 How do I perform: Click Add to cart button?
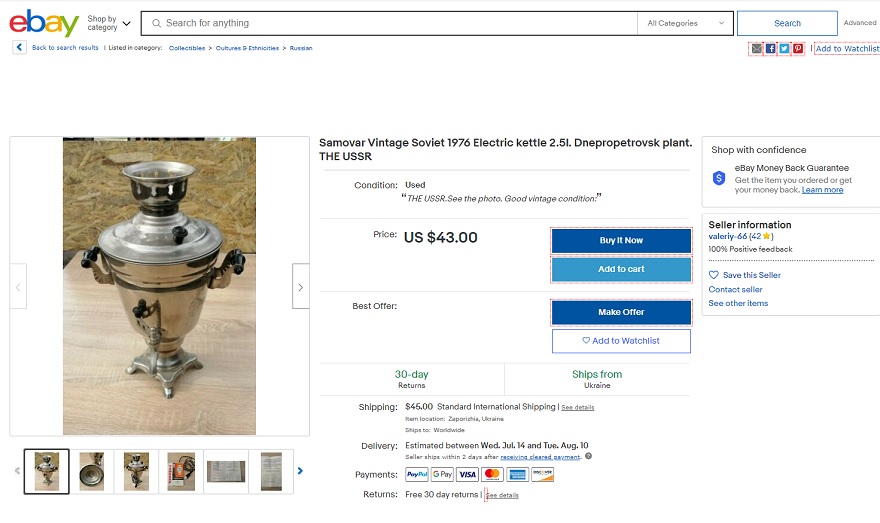(621, 269)
